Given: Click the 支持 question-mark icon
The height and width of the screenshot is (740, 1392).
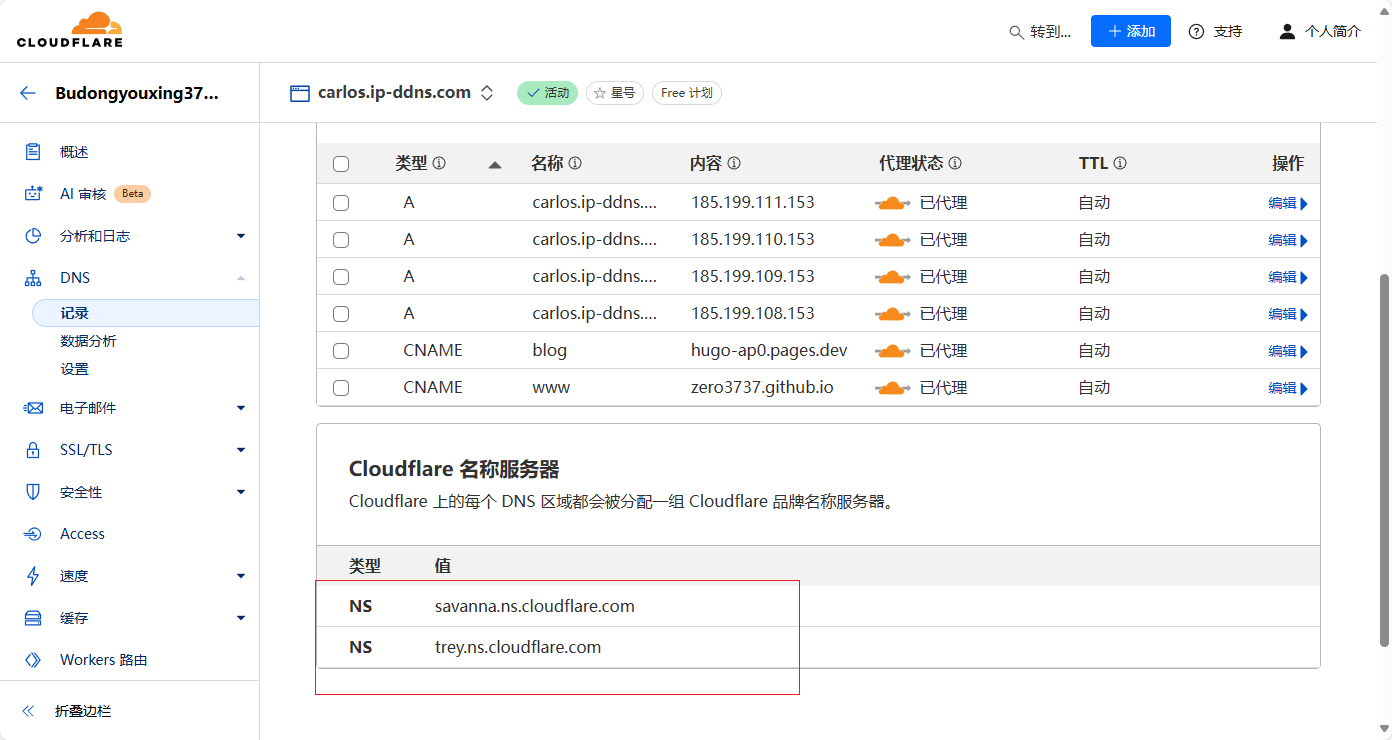Looking at the screenshot, I should [x=1196, y=32].
